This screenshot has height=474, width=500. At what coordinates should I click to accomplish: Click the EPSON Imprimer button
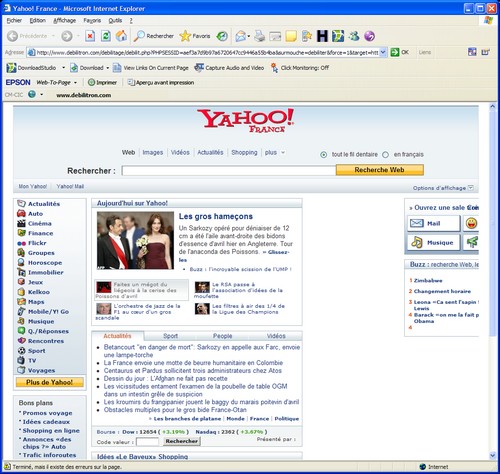click(102, 82)
